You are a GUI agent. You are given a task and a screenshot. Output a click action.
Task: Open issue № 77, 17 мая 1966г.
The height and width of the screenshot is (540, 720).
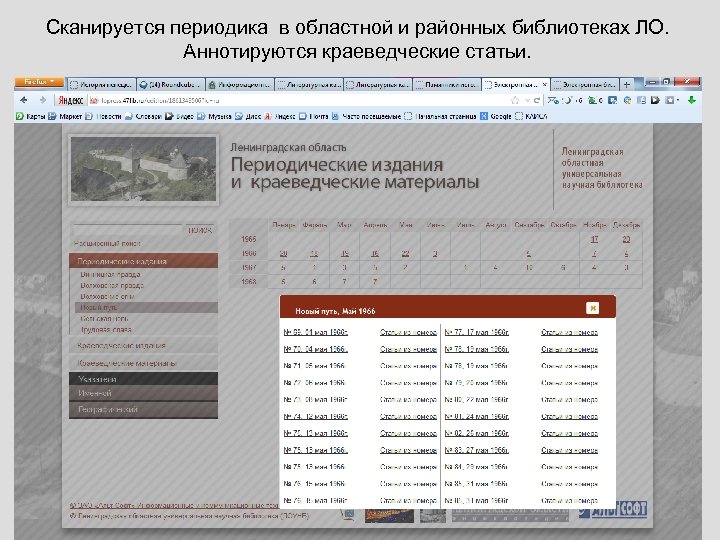[477, 332]
